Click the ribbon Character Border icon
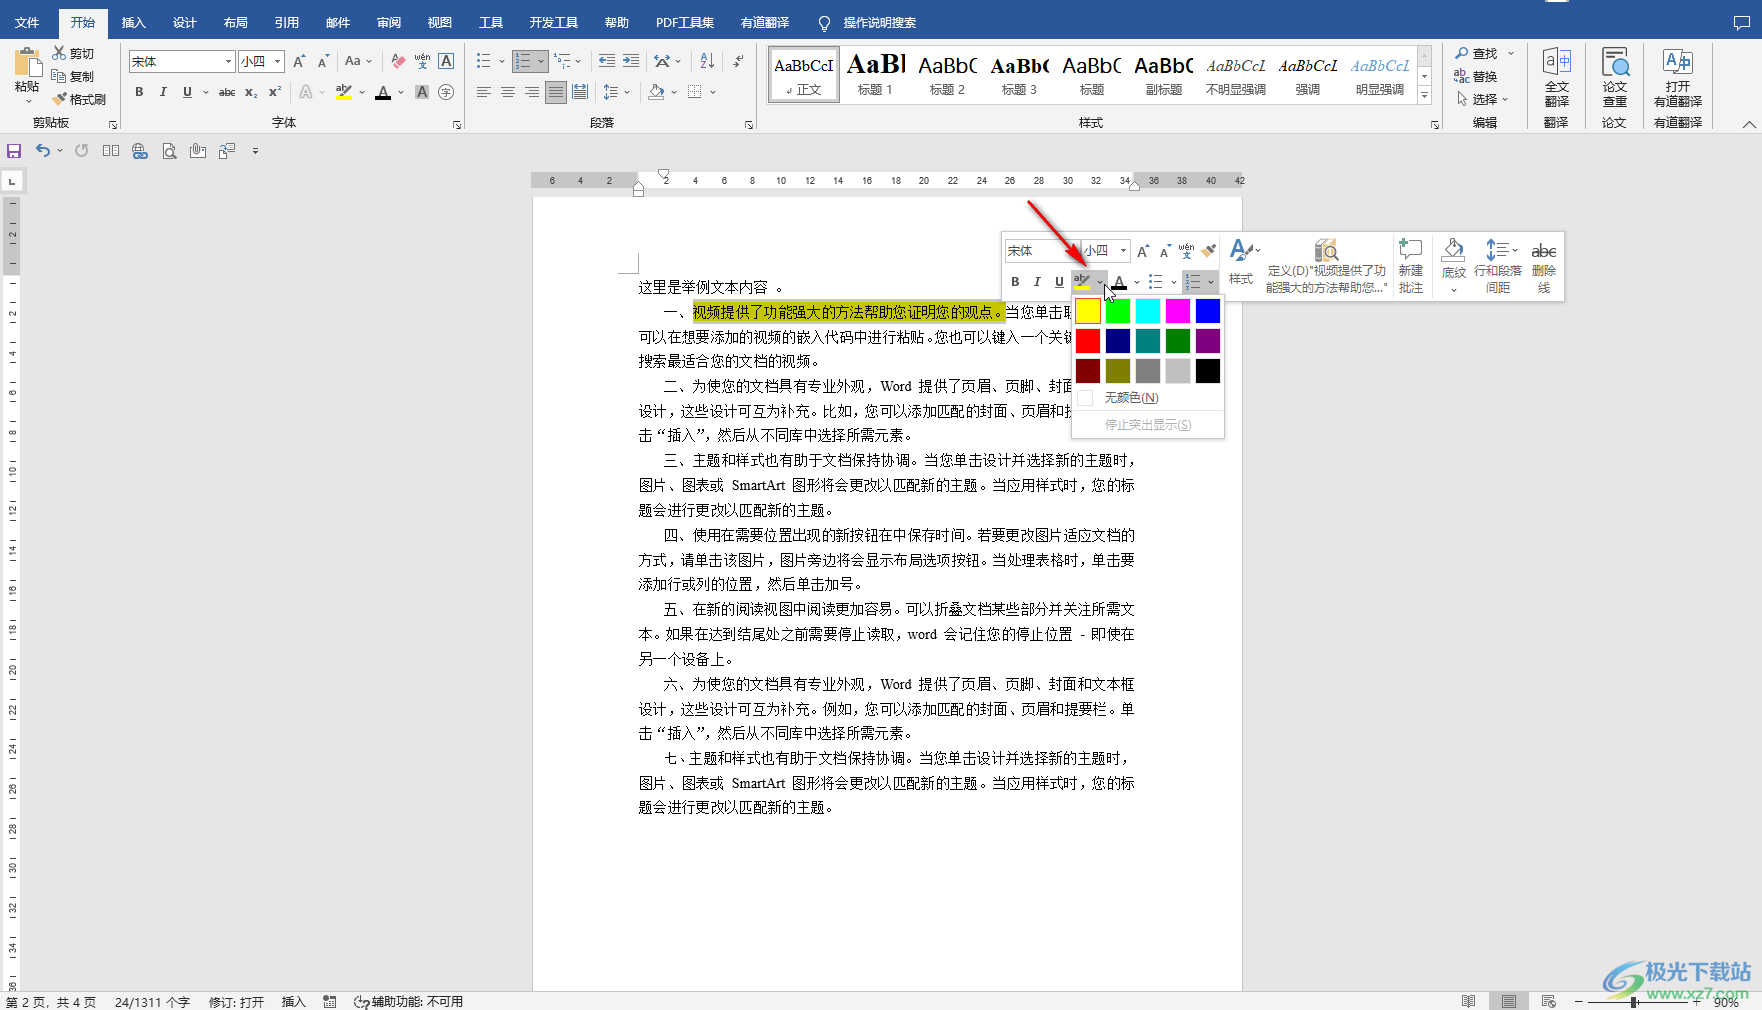Image resolution: width=1762 pixels, height=1010 pixels. pyautogui.click(x=446, y=61)
